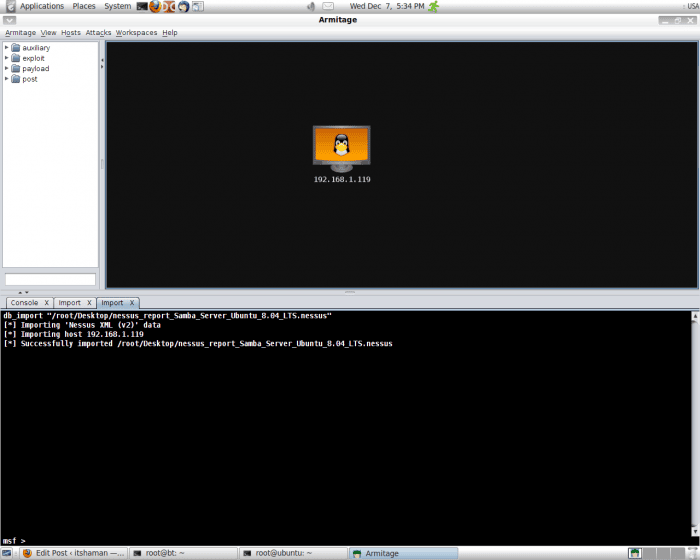Collapse module panel with left arrow
Image resolution: width=700 pixels, height=560 pixels.
click(x=102, y=60)
